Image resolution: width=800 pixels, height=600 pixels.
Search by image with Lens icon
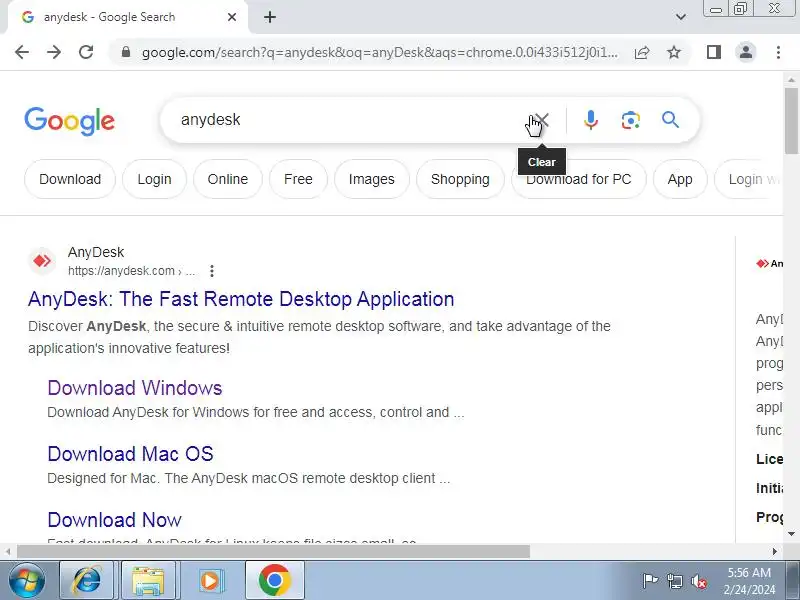[x=631, y=120]
